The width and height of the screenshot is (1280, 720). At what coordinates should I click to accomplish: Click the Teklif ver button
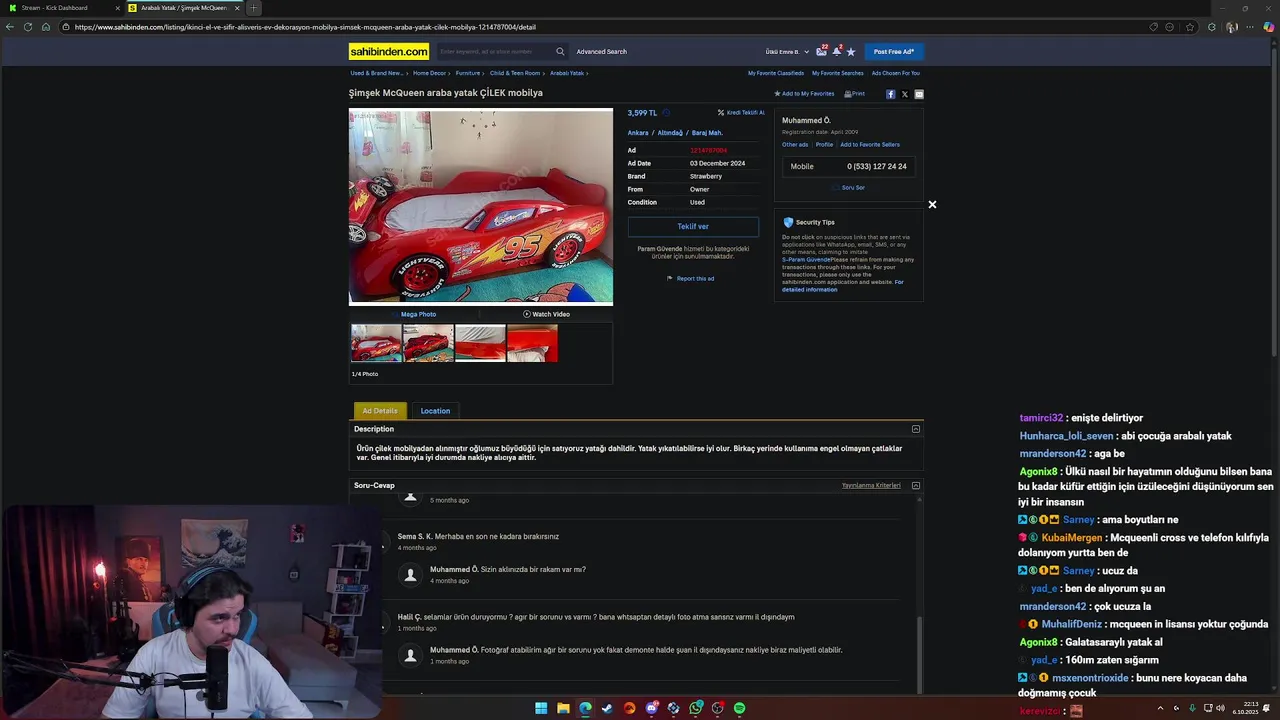point(693,227)
